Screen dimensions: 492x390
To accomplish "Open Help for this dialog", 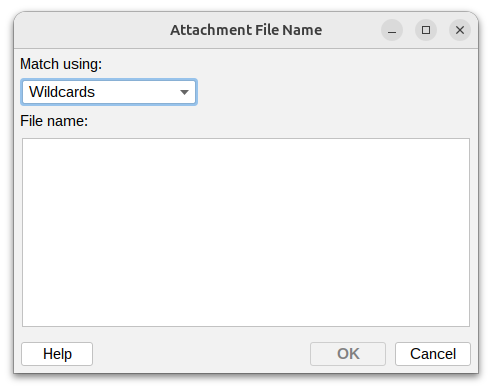I will [x=57, y=354].
